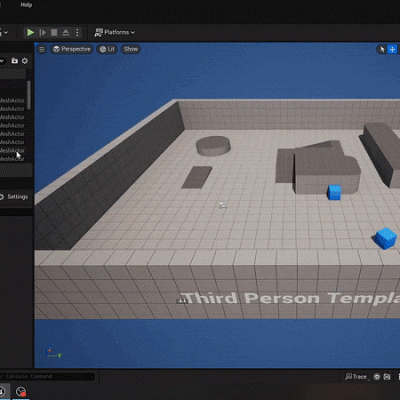Select blue cube beside the large block
Image resolution: width=400 pixels, height=400 pixels.
coord(334,193)
